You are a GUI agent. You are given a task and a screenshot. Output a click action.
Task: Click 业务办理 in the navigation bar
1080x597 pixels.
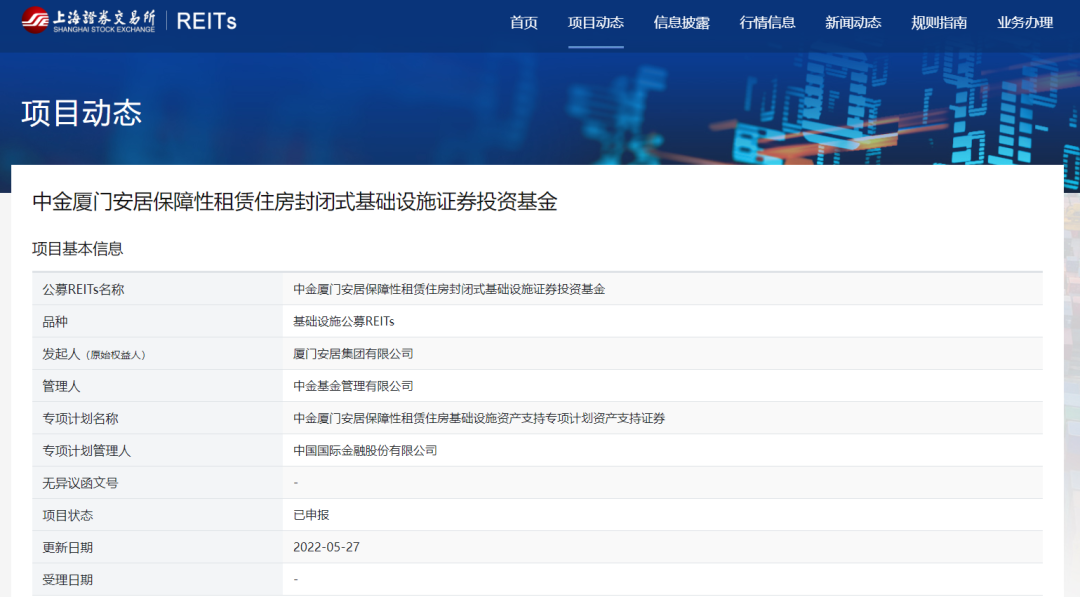tap(1025, 23)
